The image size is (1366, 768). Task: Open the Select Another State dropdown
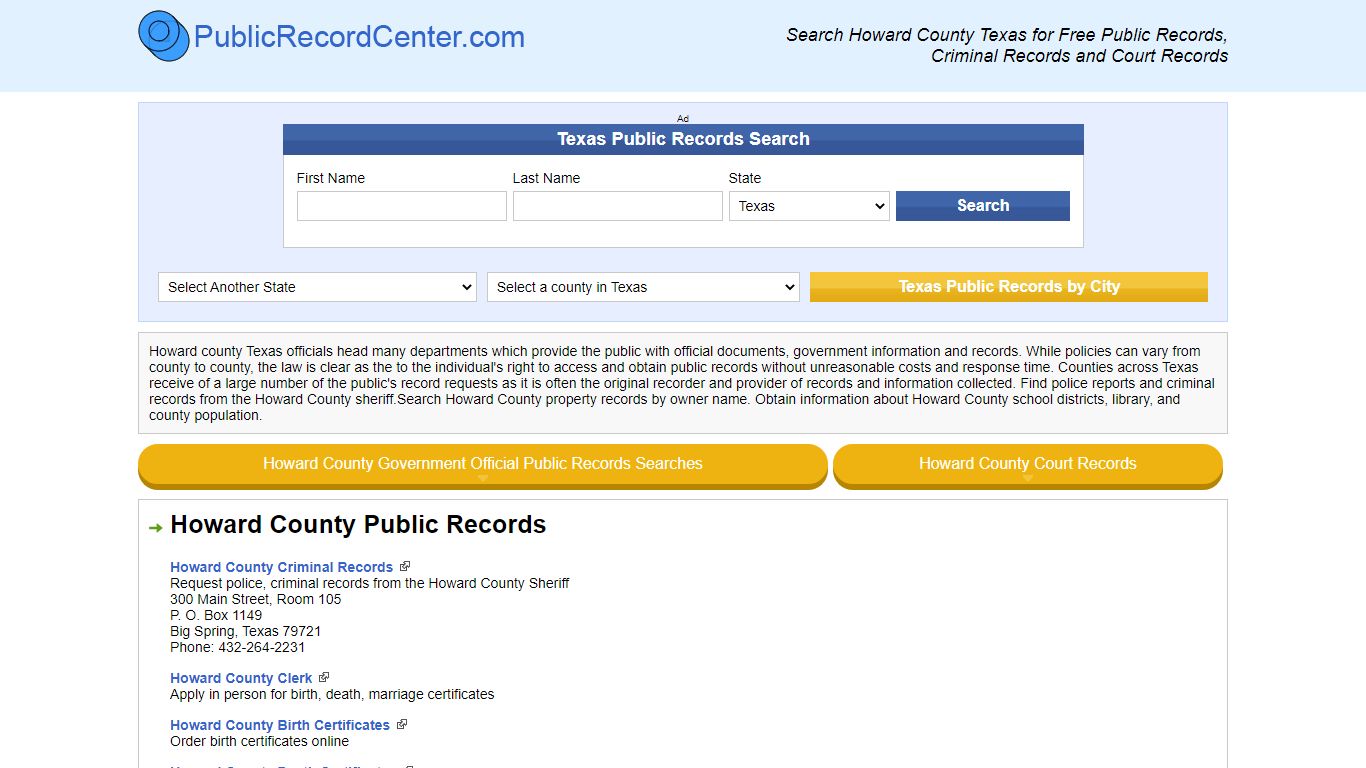pyautogui.click(x=317, y=287)
